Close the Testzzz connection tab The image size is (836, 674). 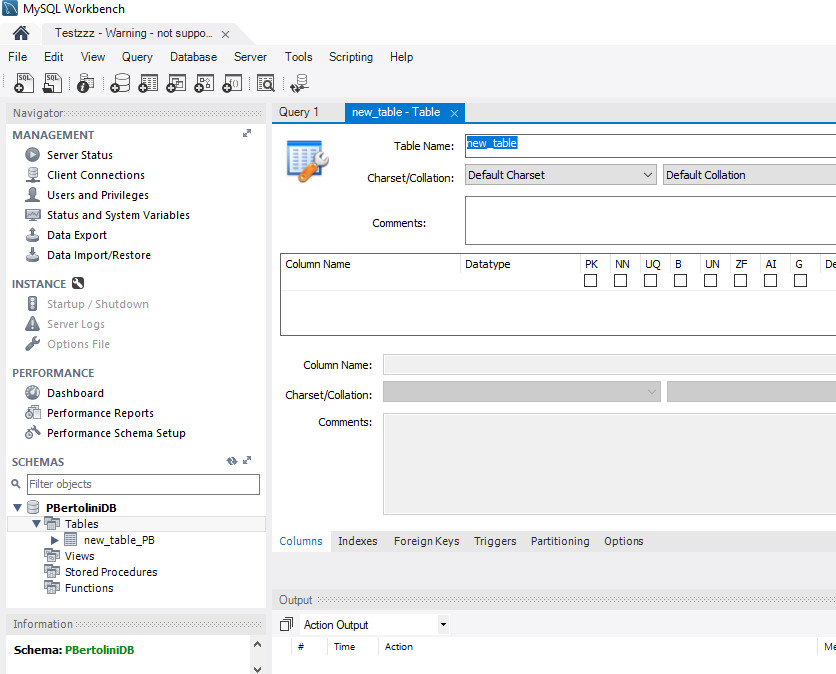coord(226,35)
